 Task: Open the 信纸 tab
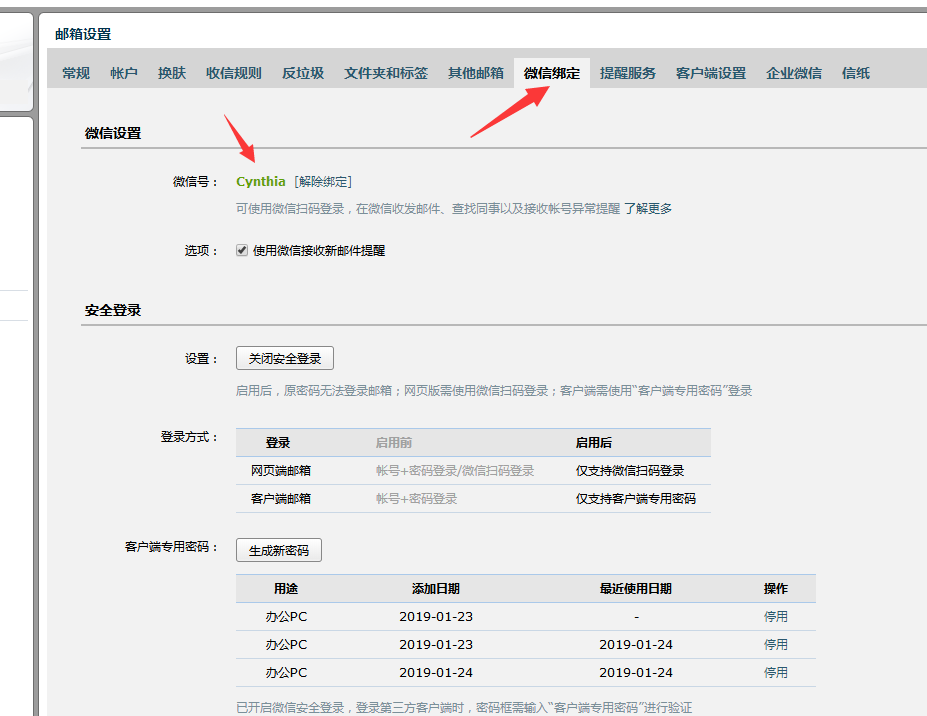tap(856, 73)
